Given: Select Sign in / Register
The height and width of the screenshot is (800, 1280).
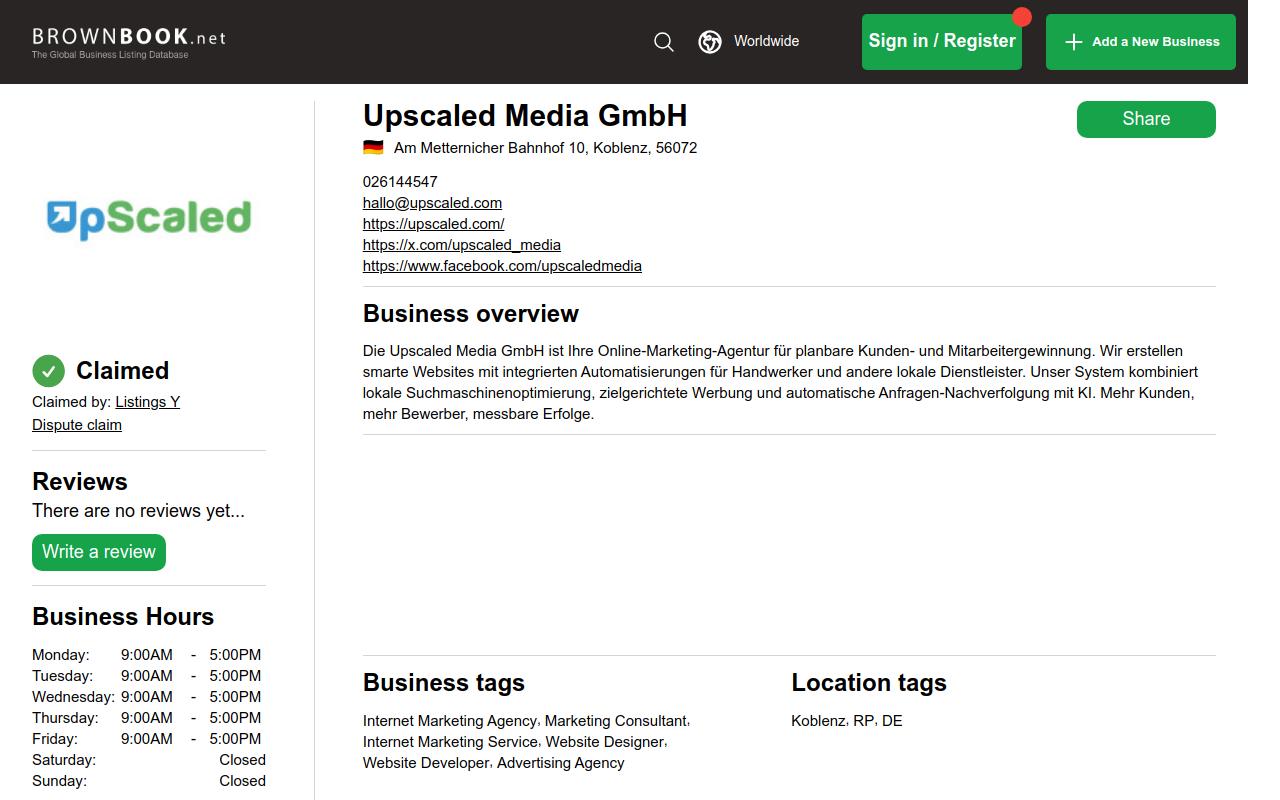Looking at the screenshot, I should pyautogui.click(x=941, y=41).
